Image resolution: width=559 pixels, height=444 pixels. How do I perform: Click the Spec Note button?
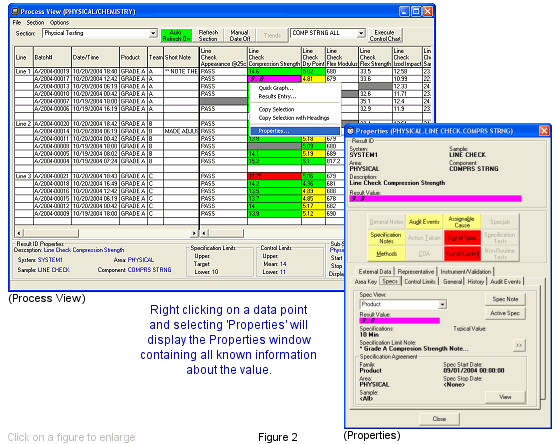pos(505,299)
